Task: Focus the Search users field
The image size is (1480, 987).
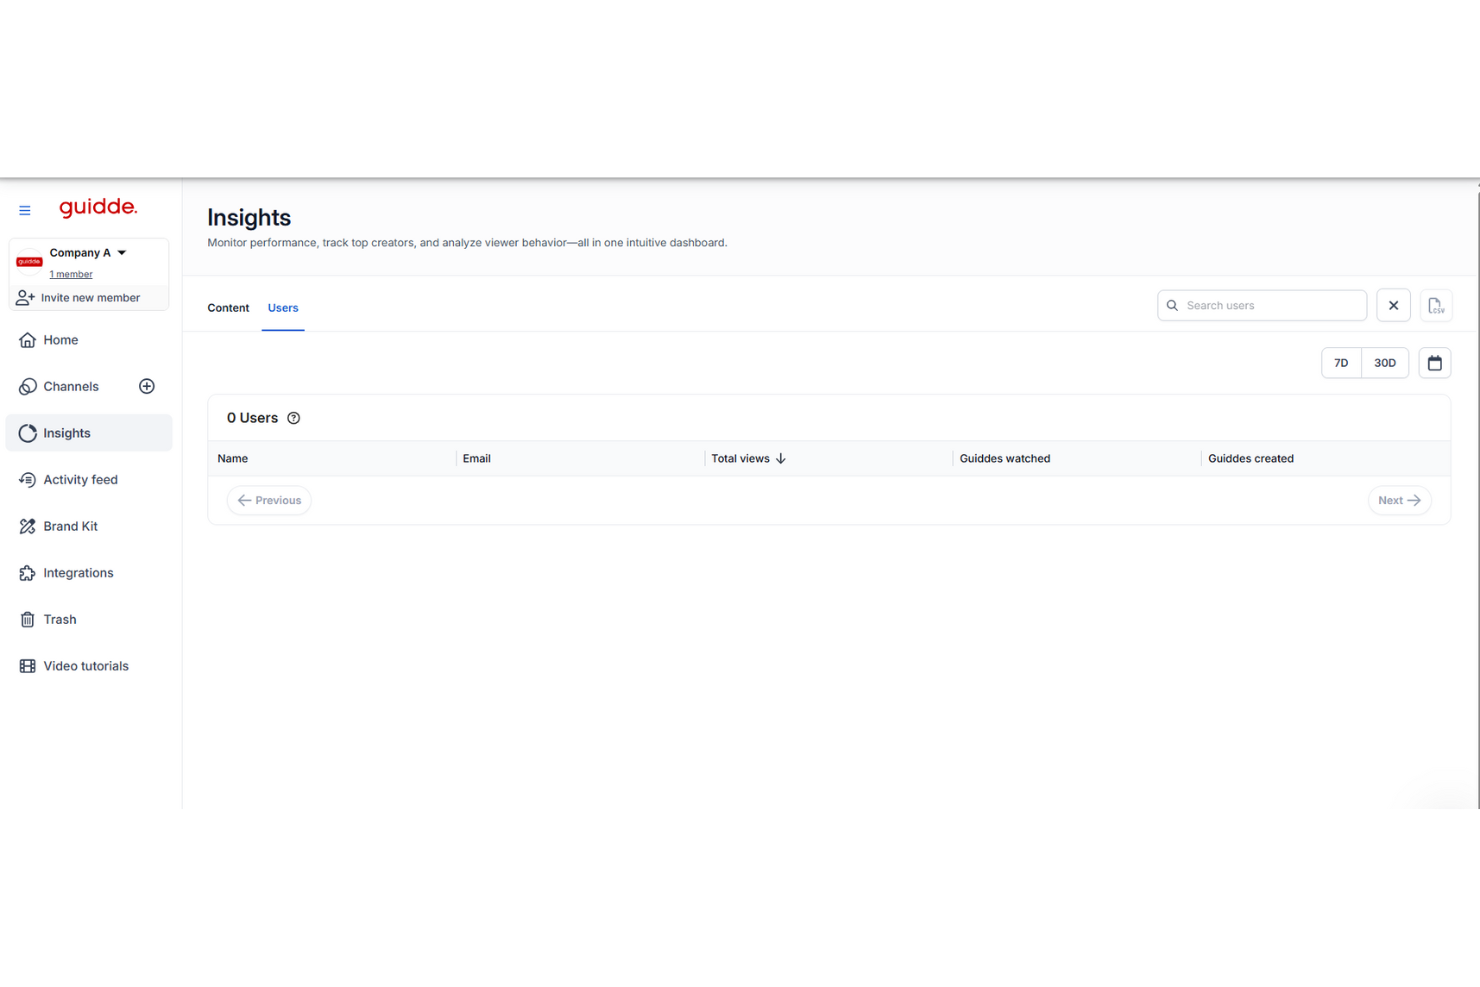Action: tap(1262, 306)
